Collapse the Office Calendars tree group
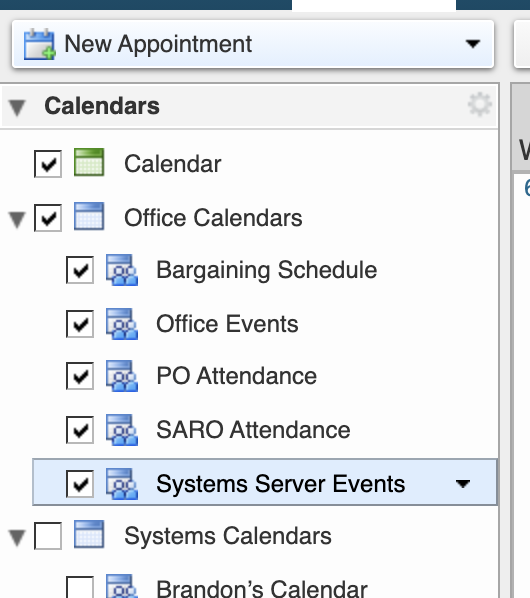Viewport: 530px width, 598px height. click(17, 220)
